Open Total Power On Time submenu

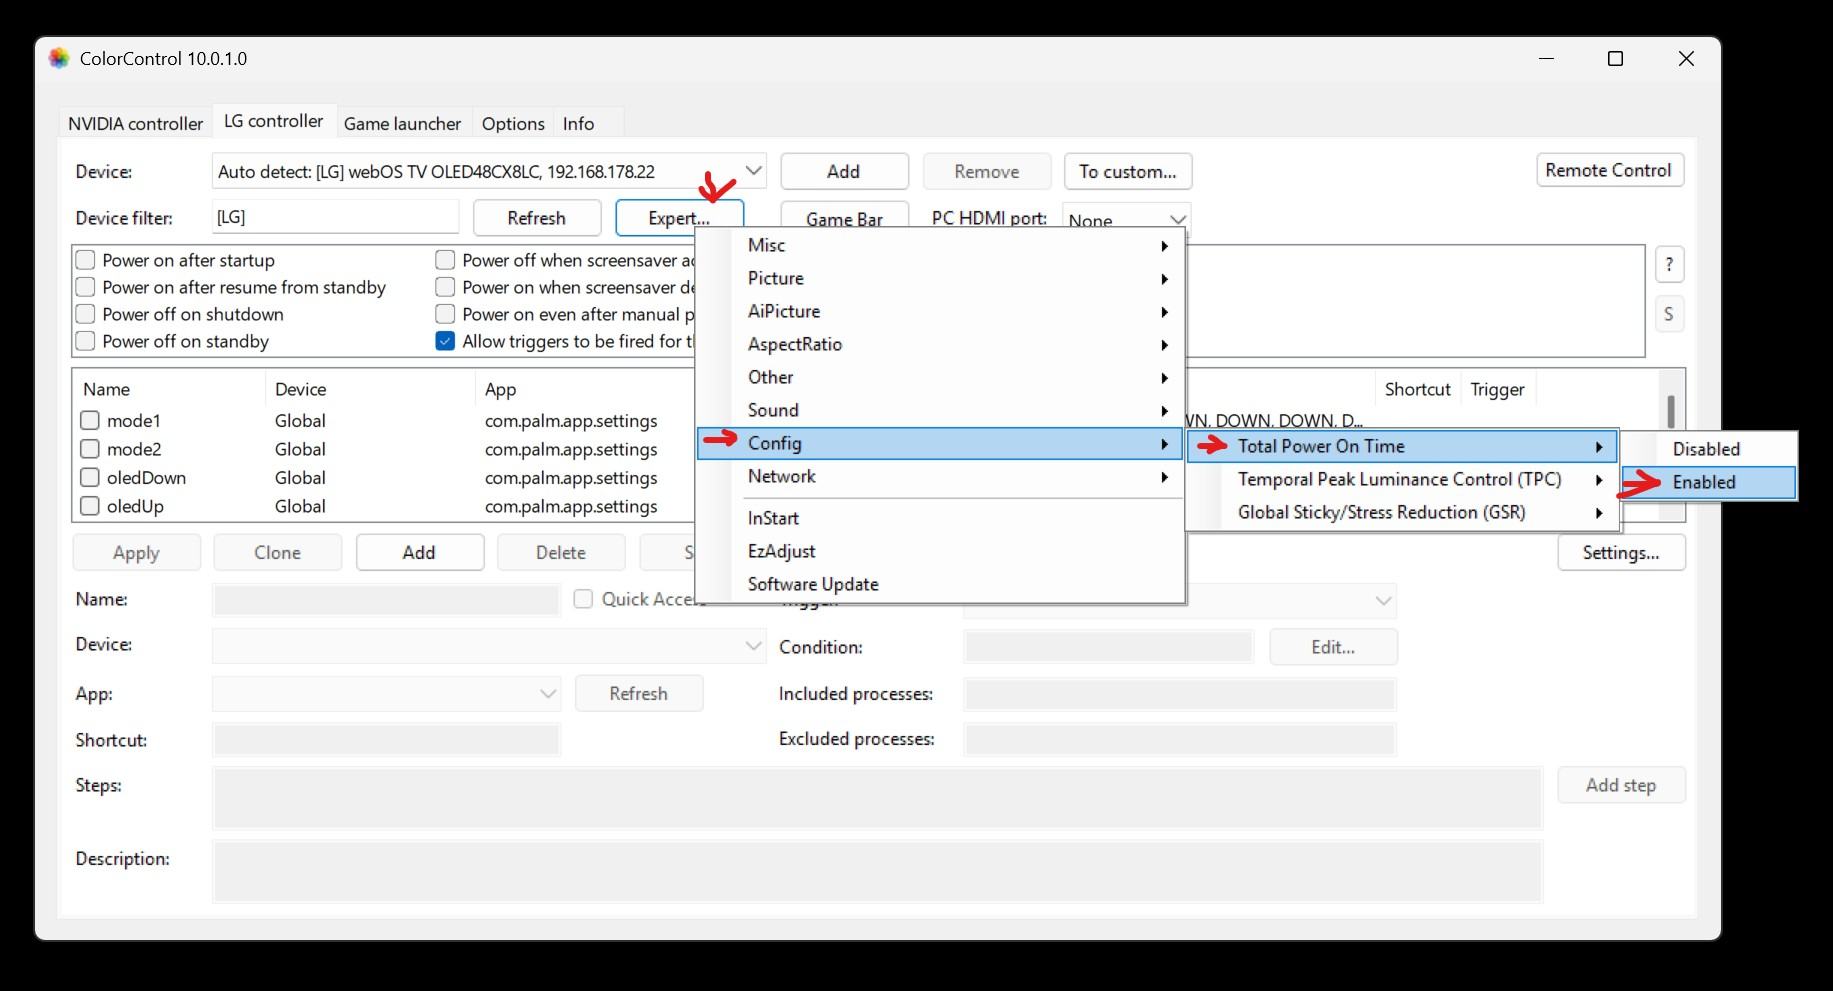1402,446
